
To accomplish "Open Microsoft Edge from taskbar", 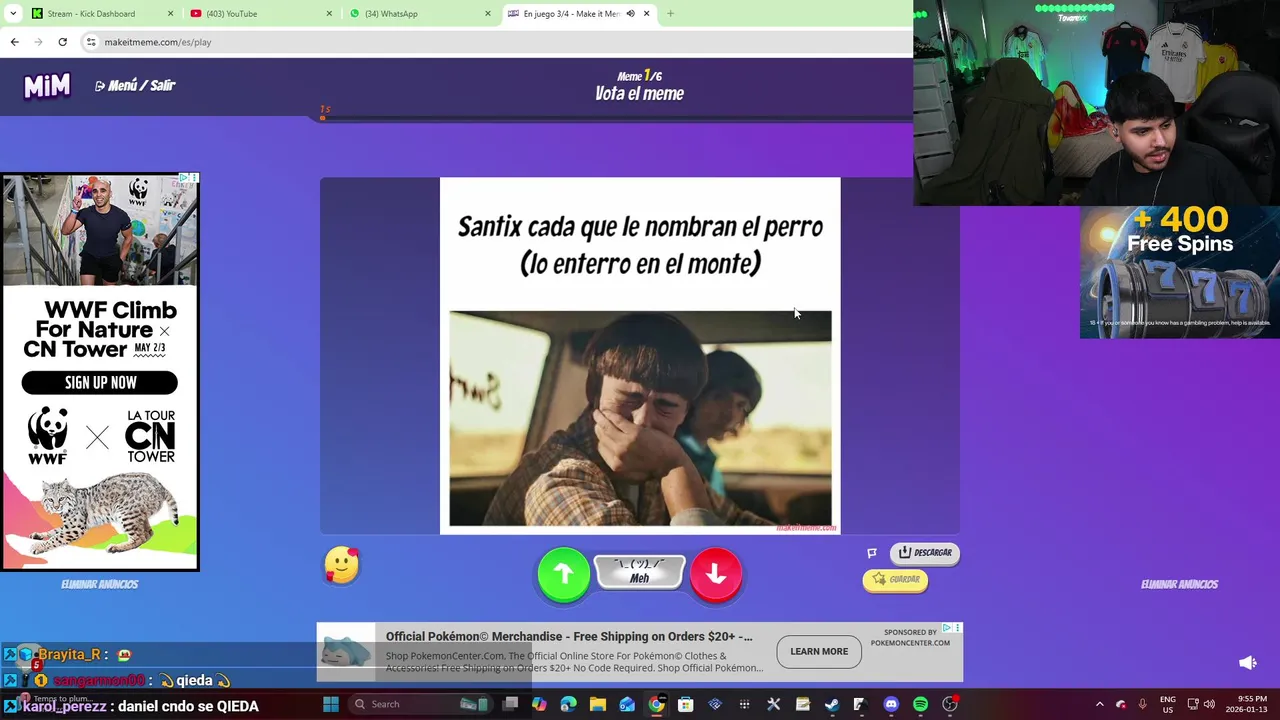I will 569,704.
